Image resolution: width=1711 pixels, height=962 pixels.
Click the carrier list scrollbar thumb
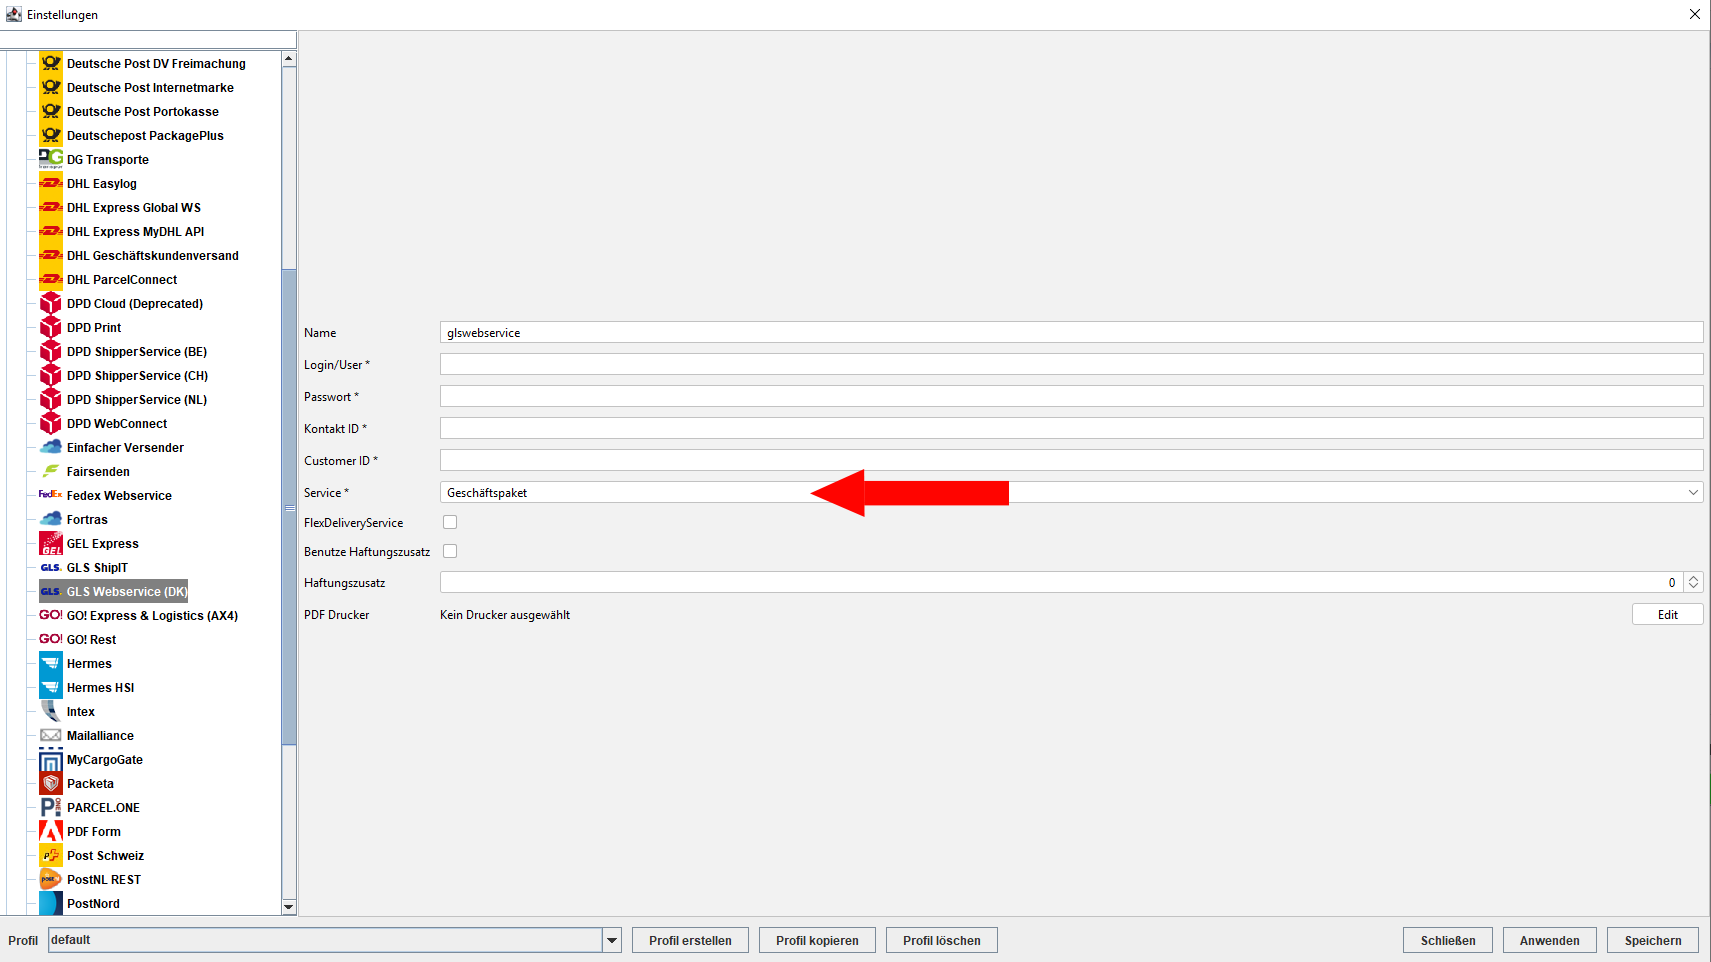point(289,507)
